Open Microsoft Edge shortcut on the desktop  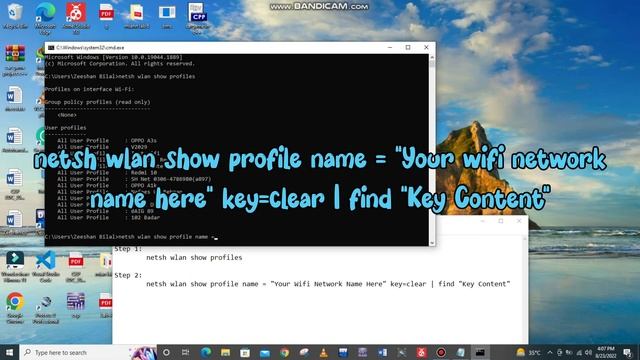[x=45, y=17]
